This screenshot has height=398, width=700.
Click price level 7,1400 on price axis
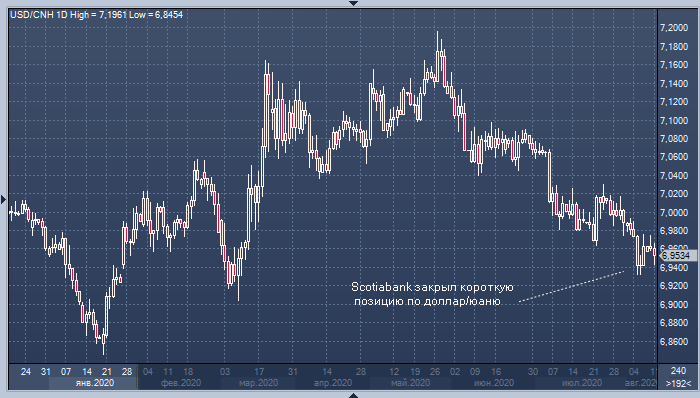point(674,83)
